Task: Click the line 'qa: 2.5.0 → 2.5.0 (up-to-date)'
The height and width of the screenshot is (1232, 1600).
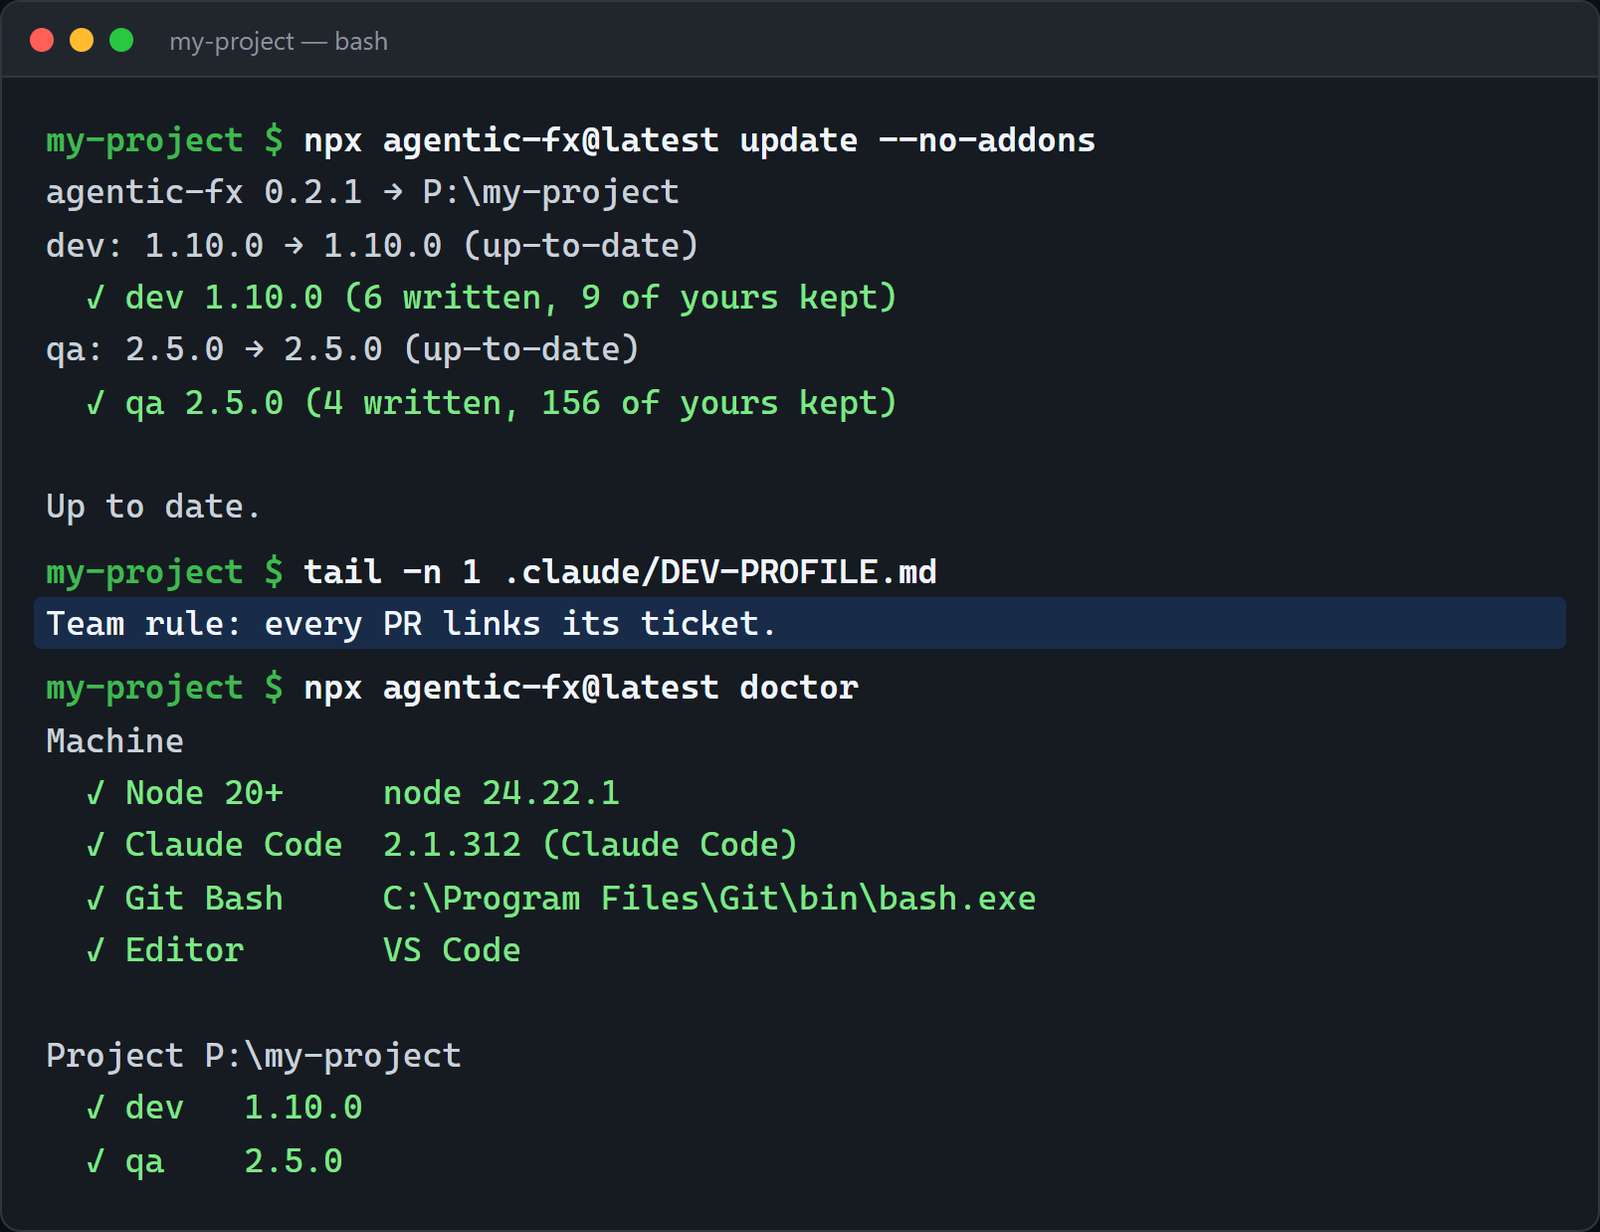Action: [x=342, y=349]
